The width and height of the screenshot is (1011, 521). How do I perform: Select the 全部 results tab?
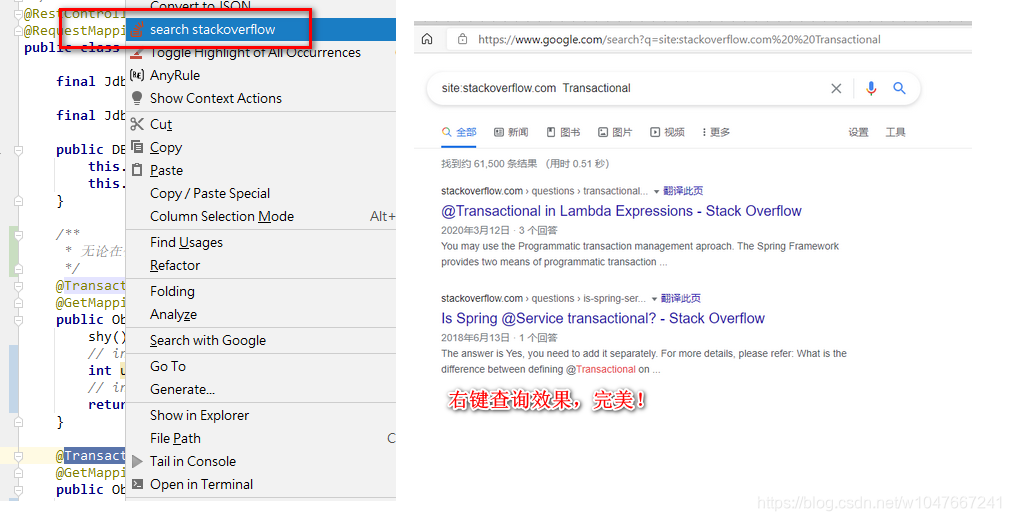click(x=459, y=132)
